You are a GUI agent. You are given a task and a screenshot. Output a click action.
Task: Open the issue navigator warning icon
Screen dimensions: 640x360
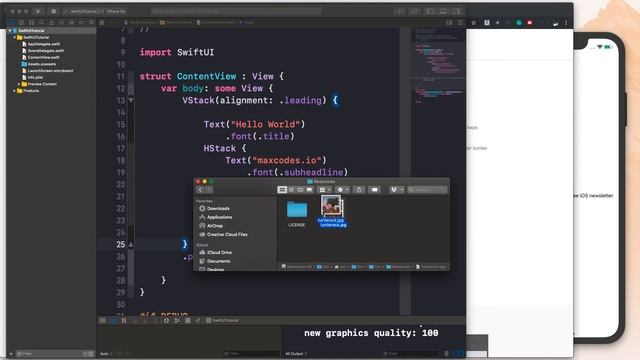coord(51,22)
